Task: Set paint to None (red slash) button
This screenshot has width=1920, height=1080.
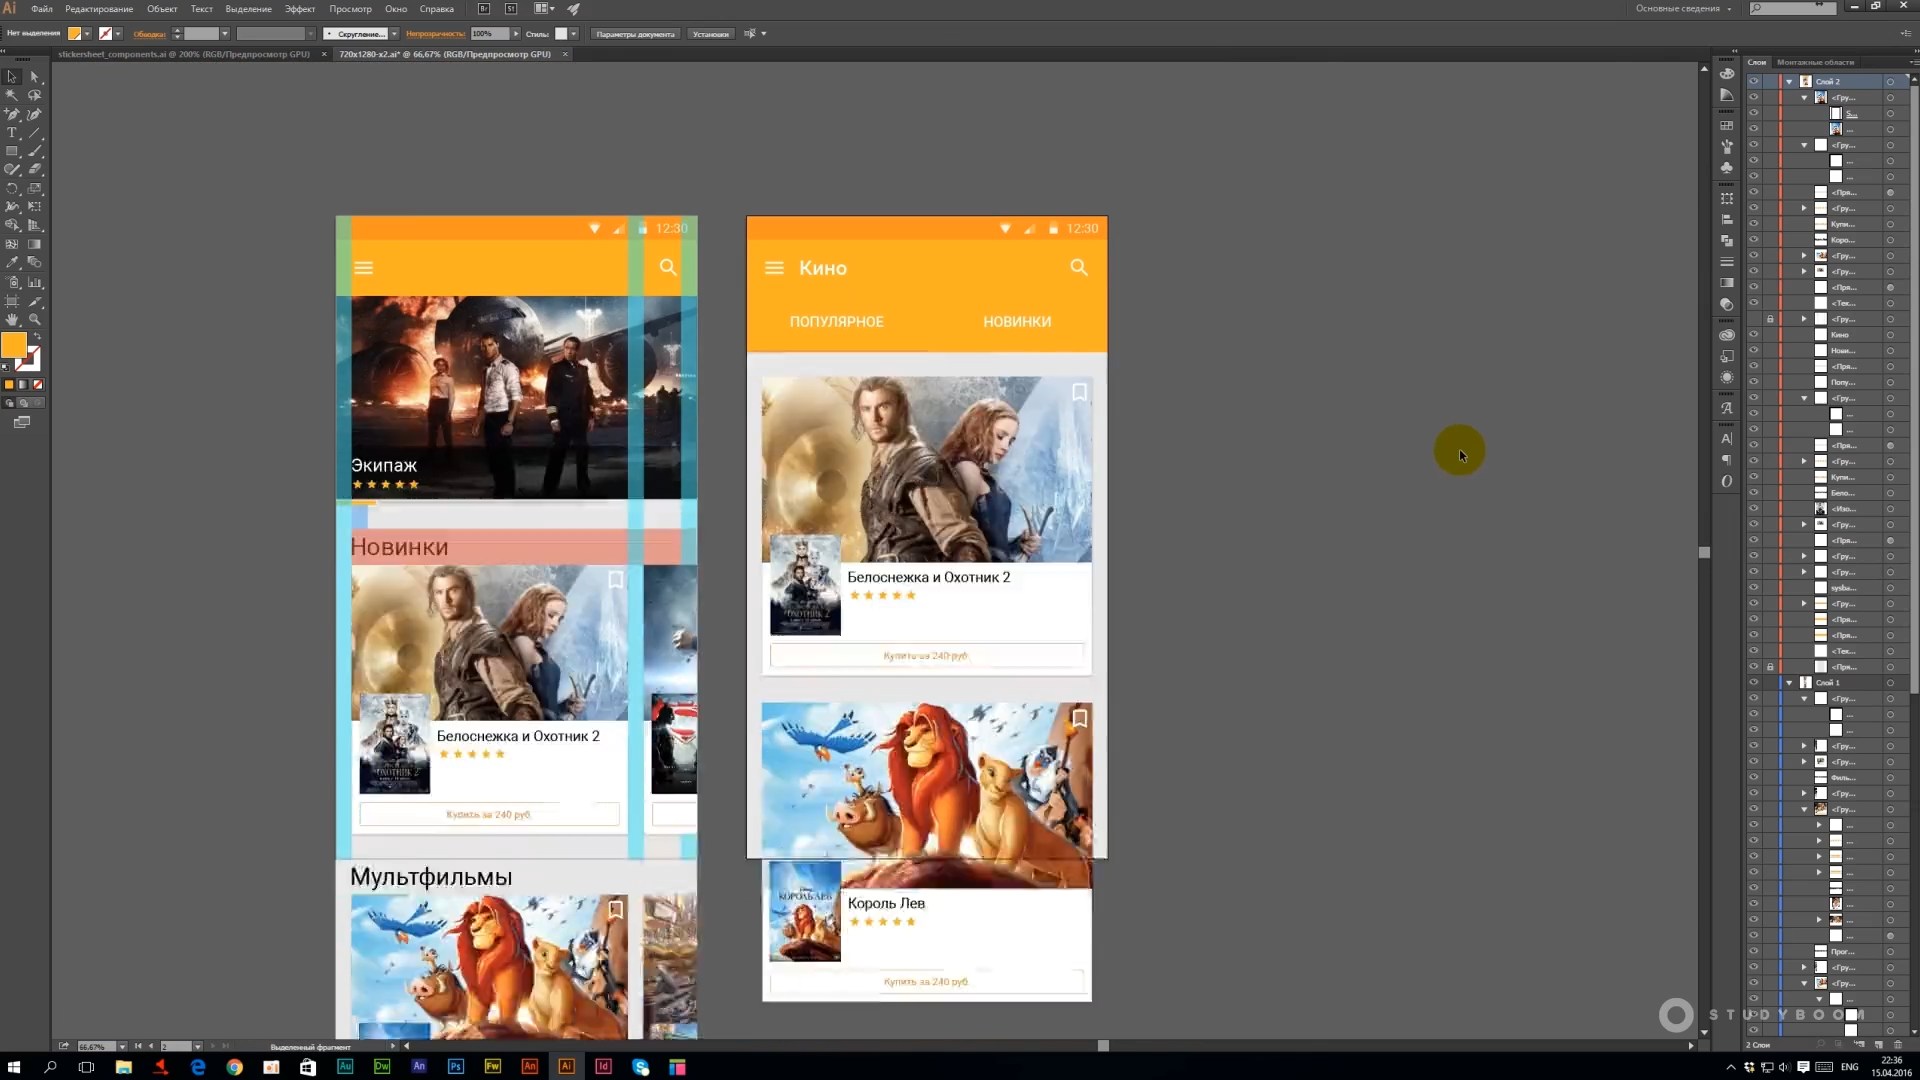Action: [37, 385]
